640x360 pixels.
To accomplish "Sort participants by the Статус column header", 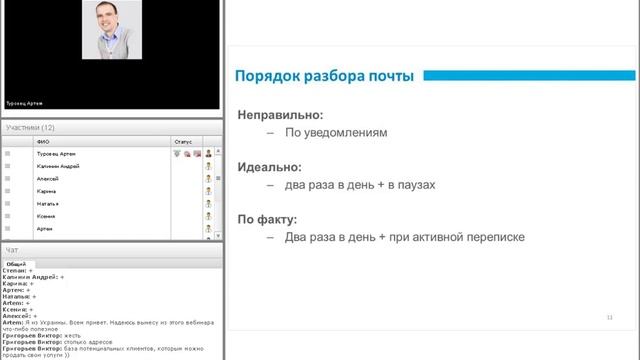I will point(187,142).
